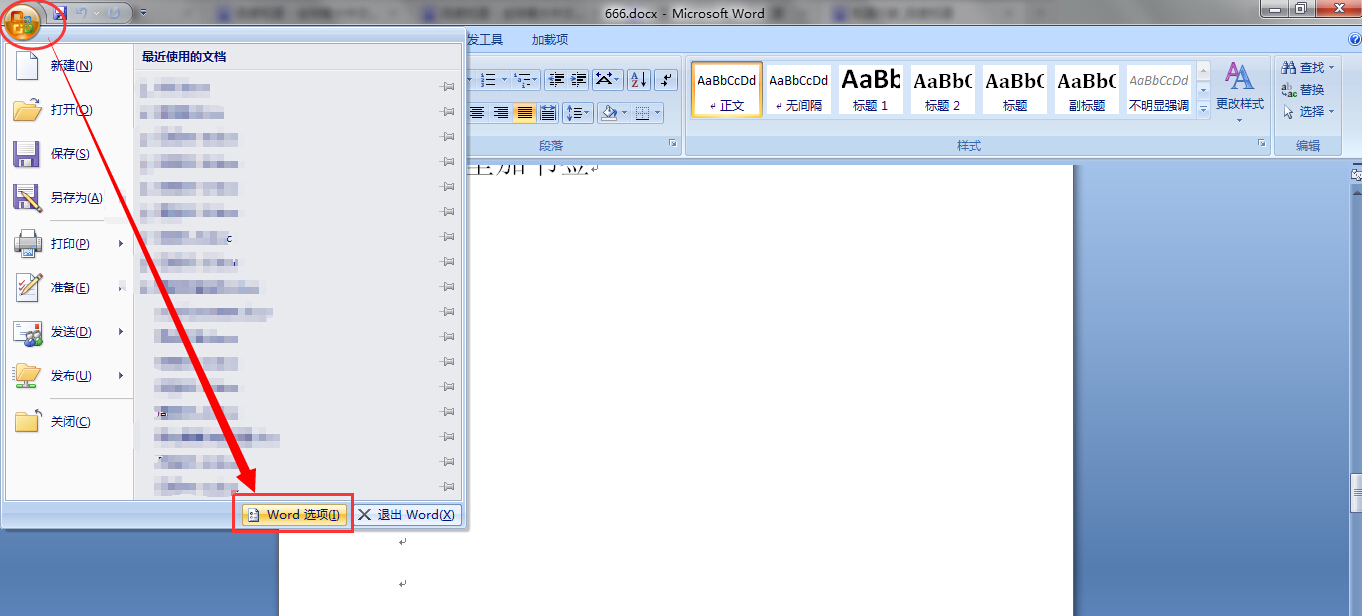Increase the paragraph indent
The width and height of the screenshot is (1362, 616).
577,80
